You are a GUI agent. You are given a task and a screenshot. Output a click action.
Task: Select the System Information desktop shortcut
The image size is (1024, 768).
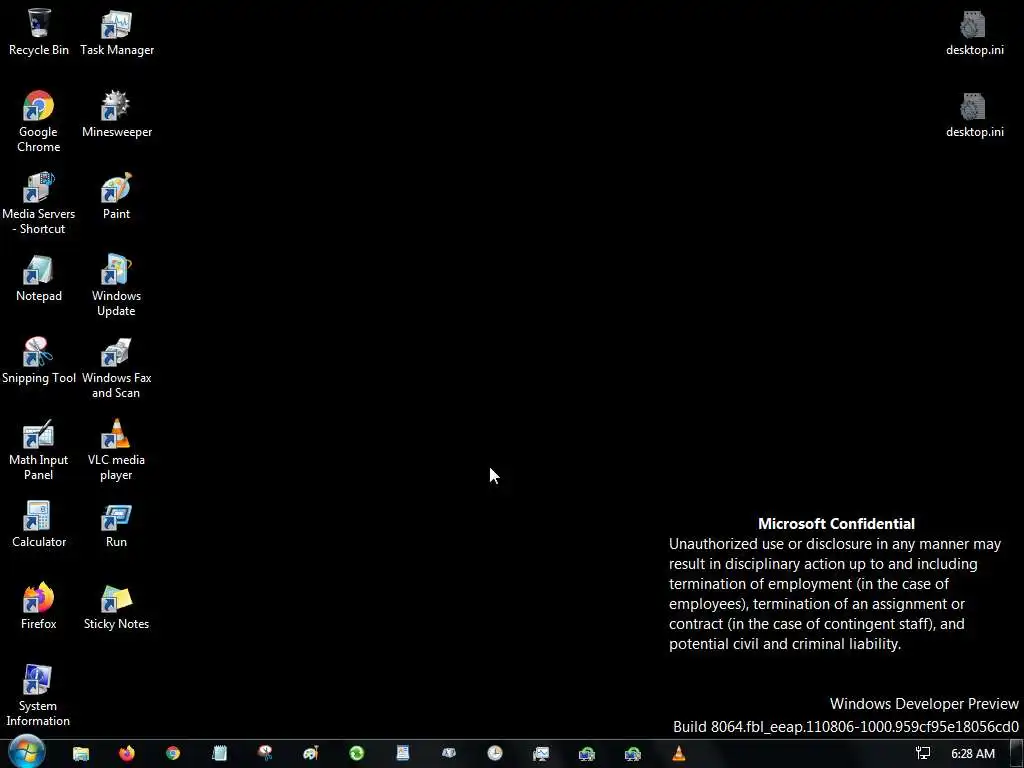click(38, 696)
